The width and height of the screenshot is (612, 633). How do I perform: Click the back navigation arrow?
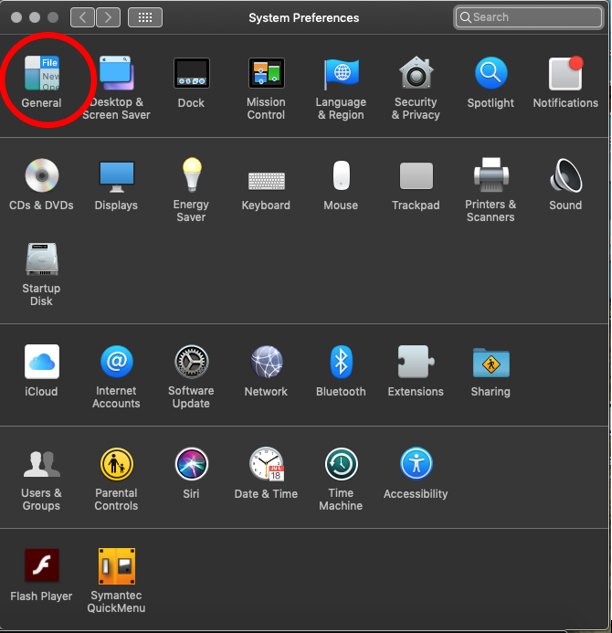click(x=82, y=17)
